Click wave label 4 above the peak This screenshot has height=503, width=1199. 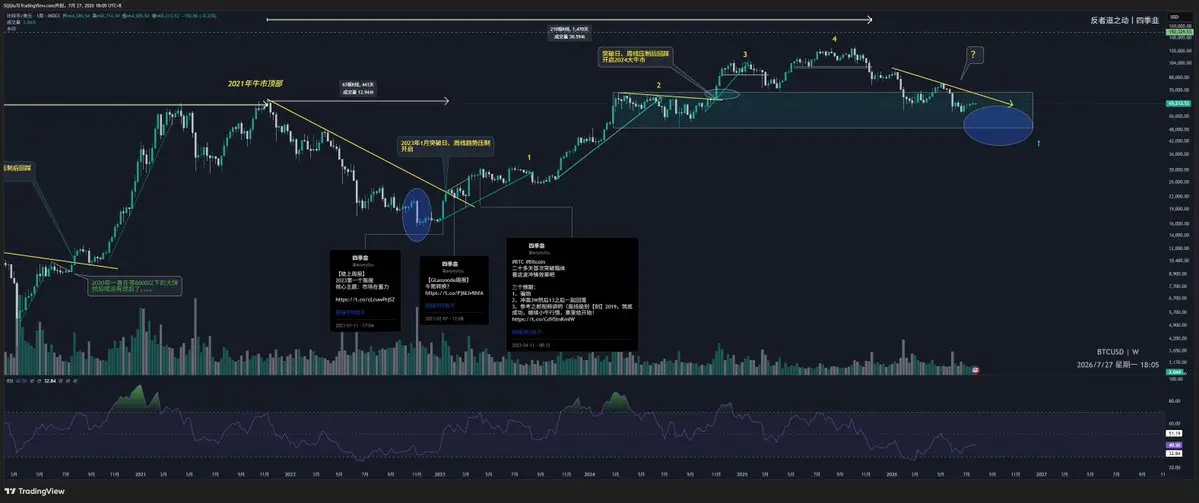(834, 38)
